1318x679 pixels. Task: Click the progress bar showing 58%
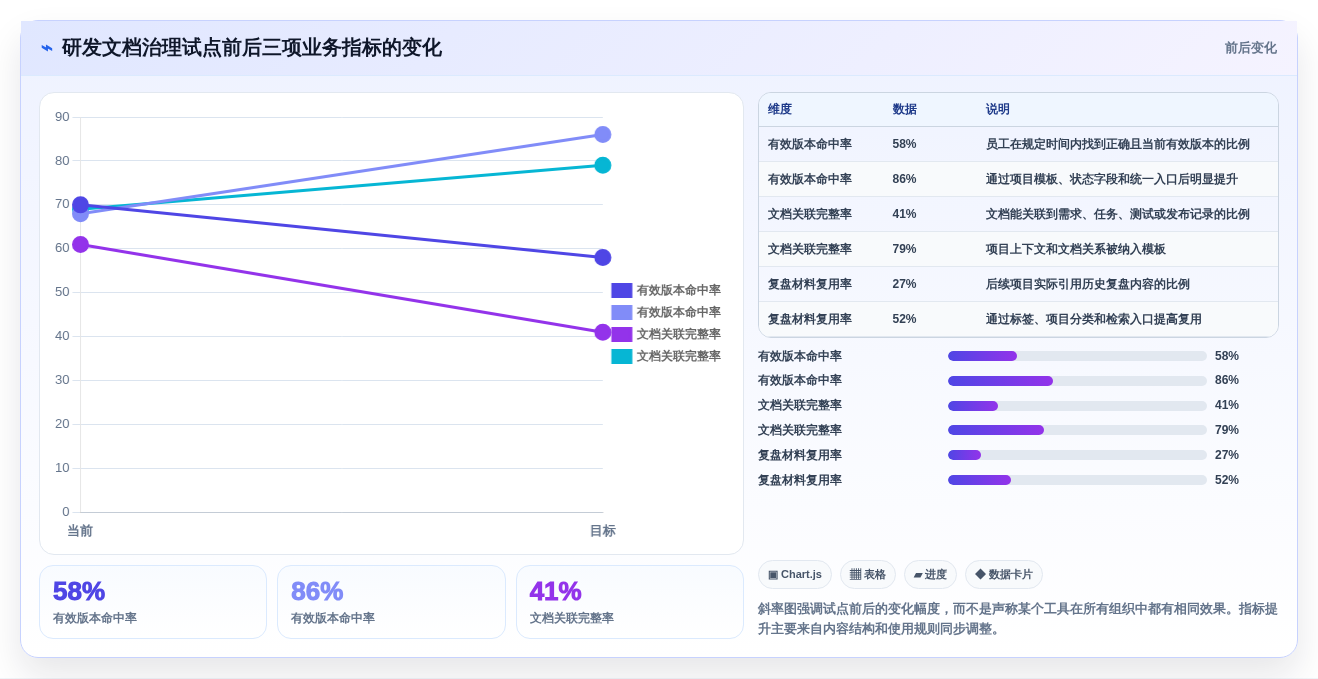coord(1077,356)
